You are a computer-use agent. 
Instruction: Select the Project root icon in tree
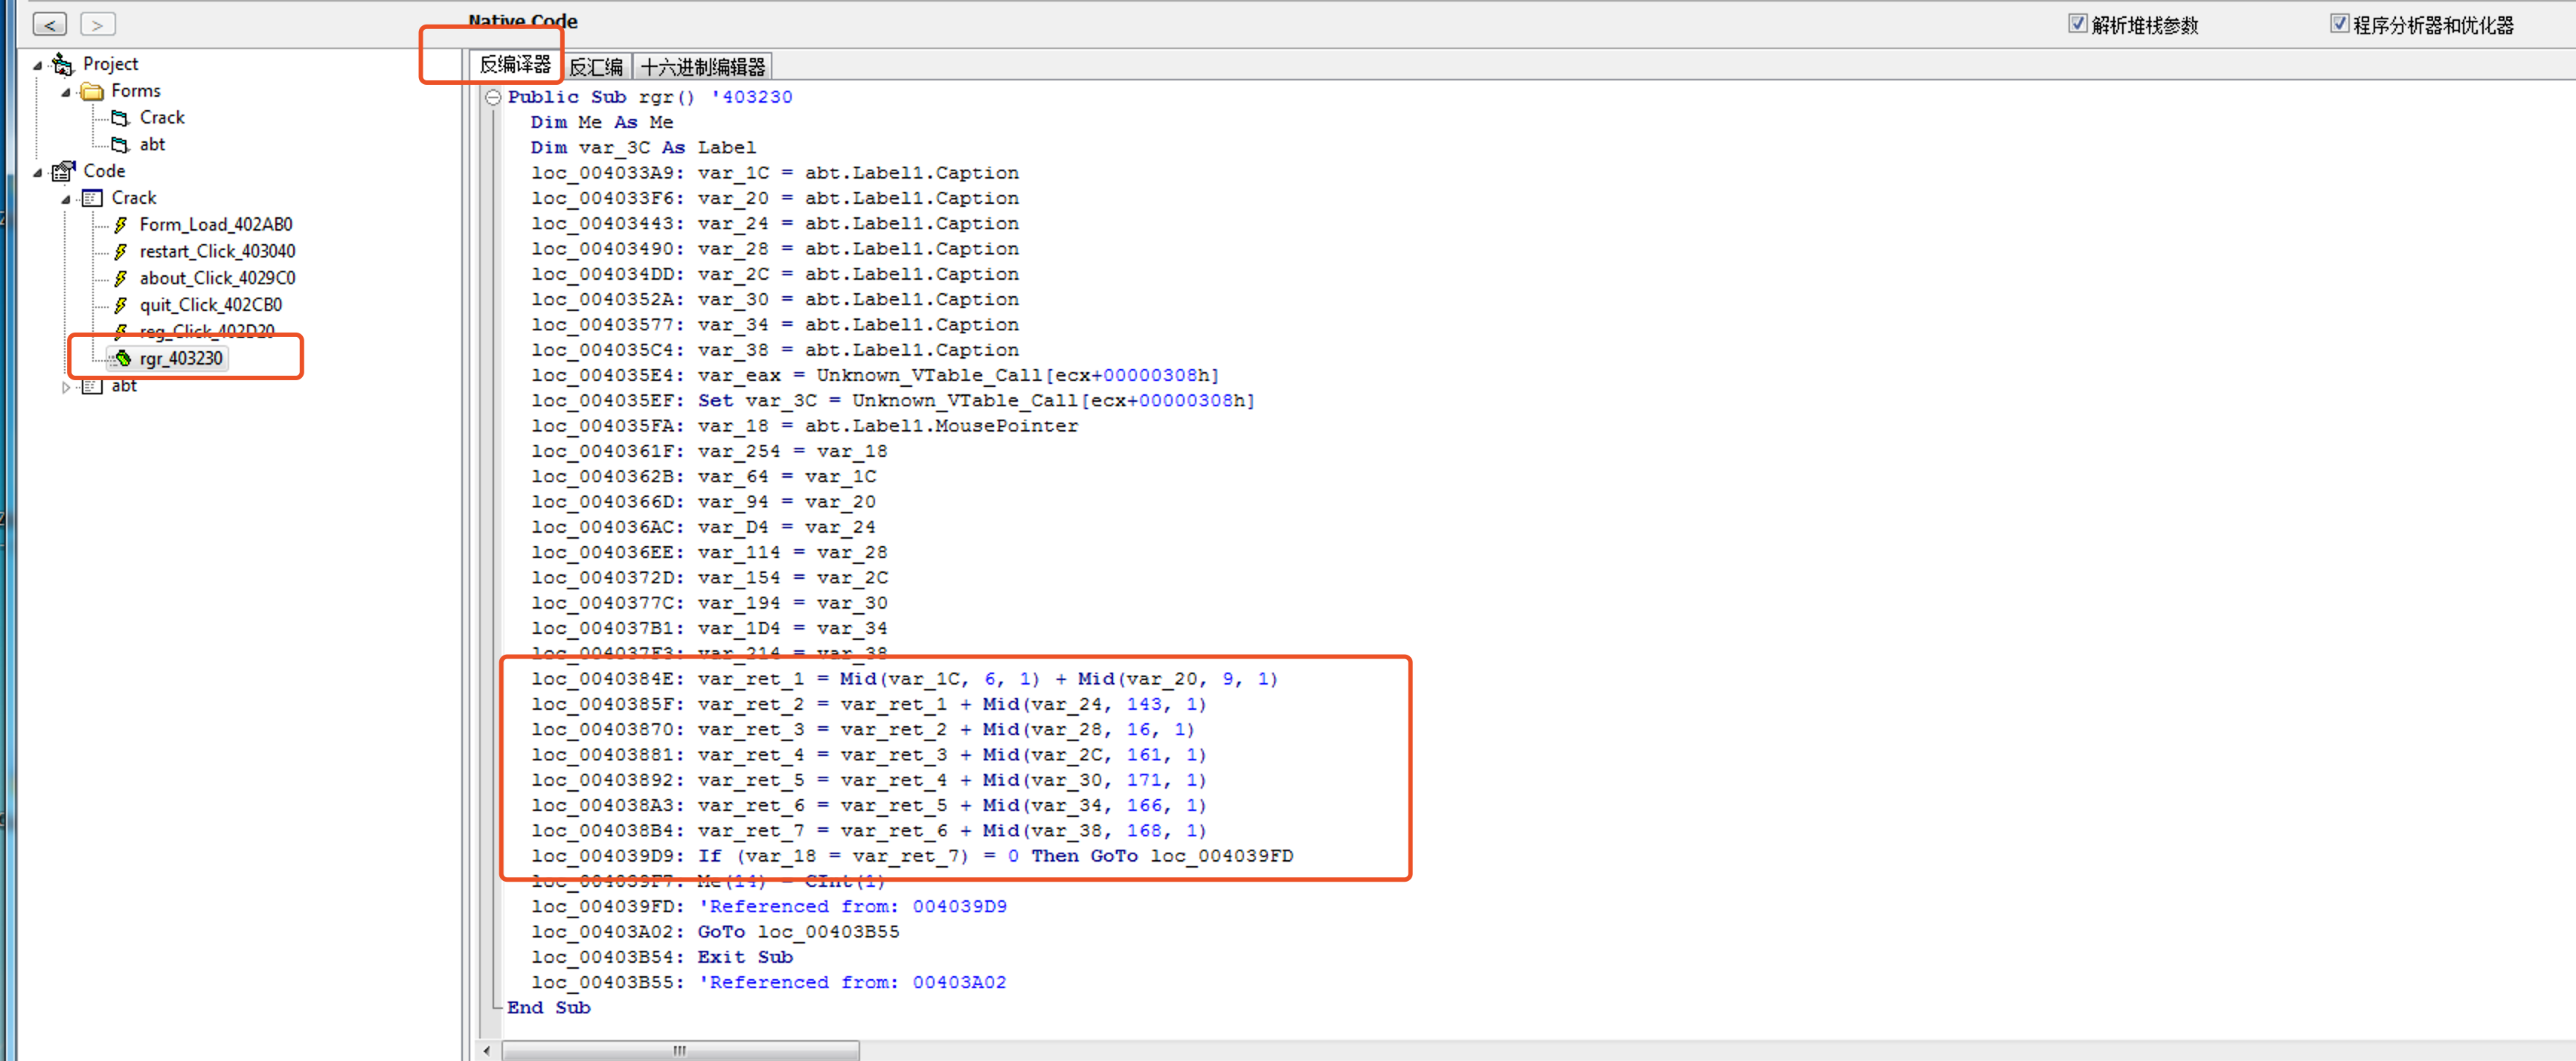pos(63,64)
